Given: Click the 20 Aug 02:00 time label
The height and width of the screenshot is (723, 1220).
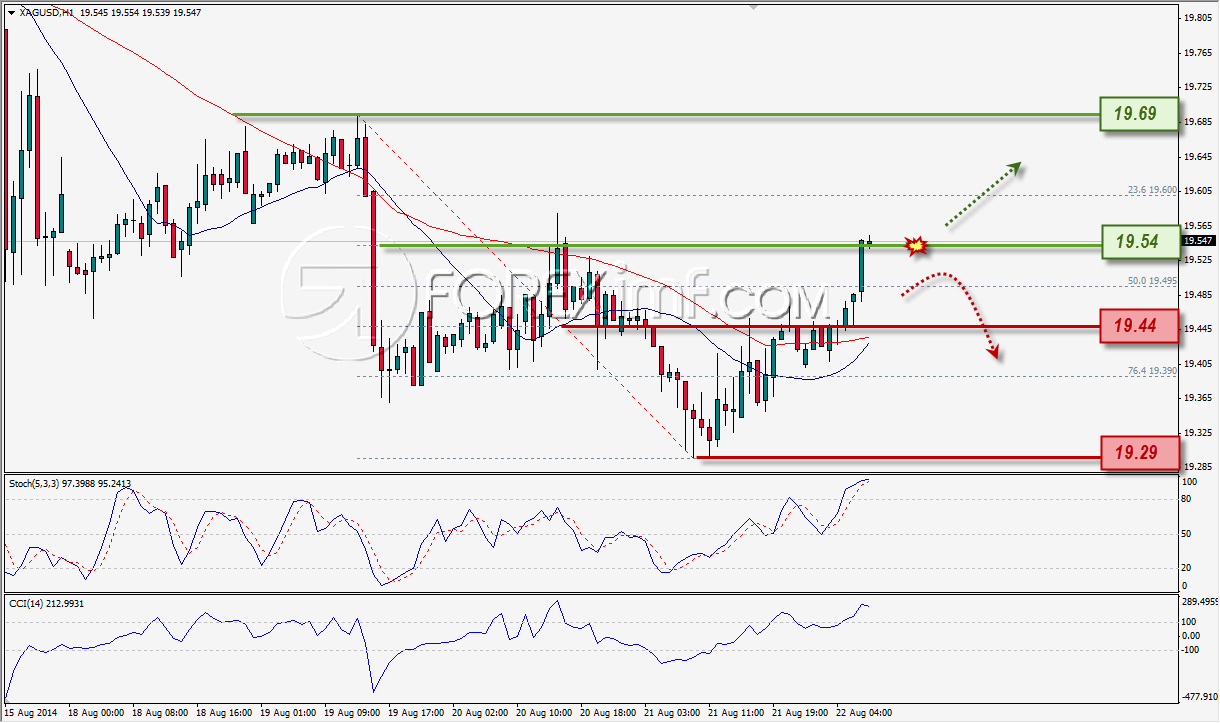Looking at the screenshot, I should click(482, 713).
